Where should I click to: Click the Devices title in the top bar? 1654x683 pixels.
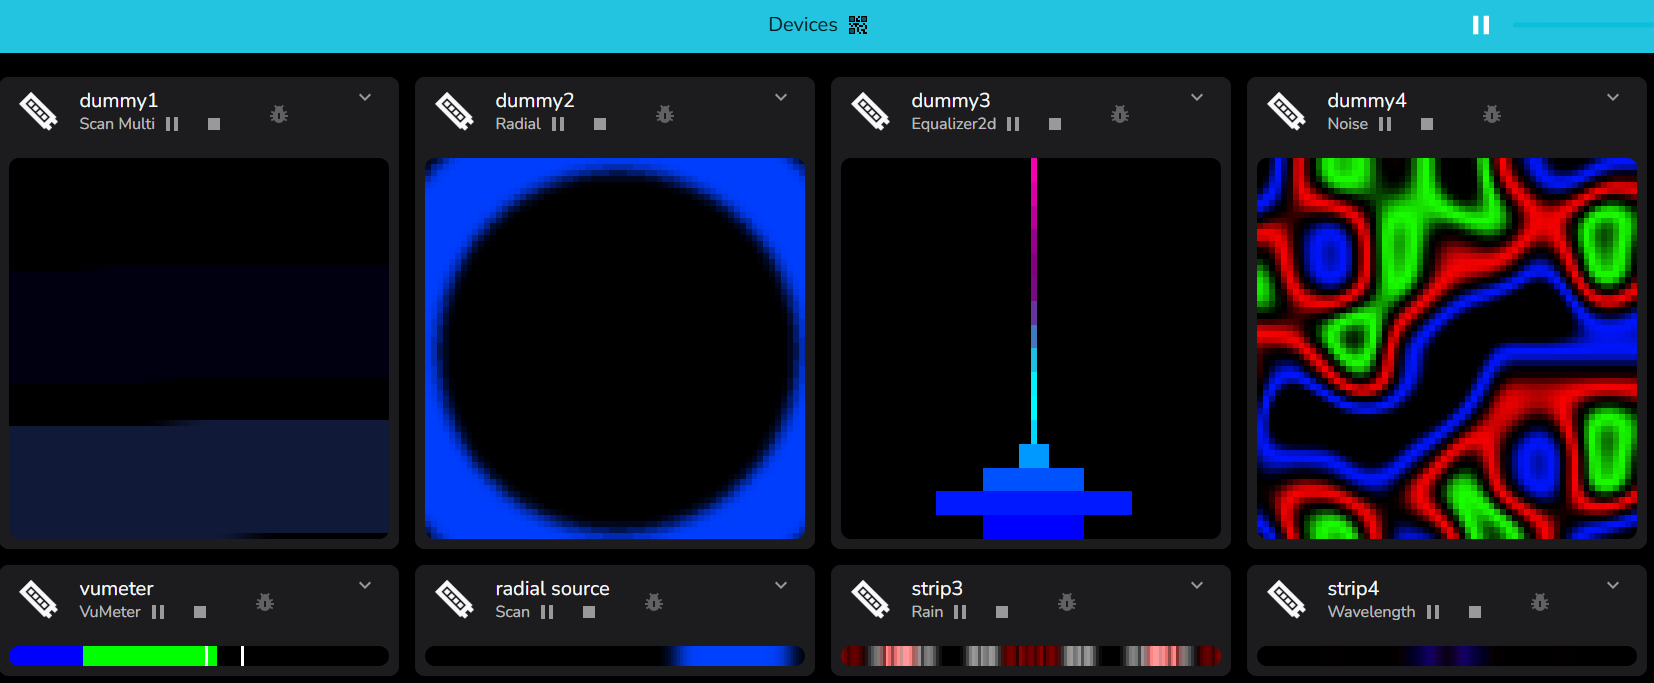pos(803,25)
